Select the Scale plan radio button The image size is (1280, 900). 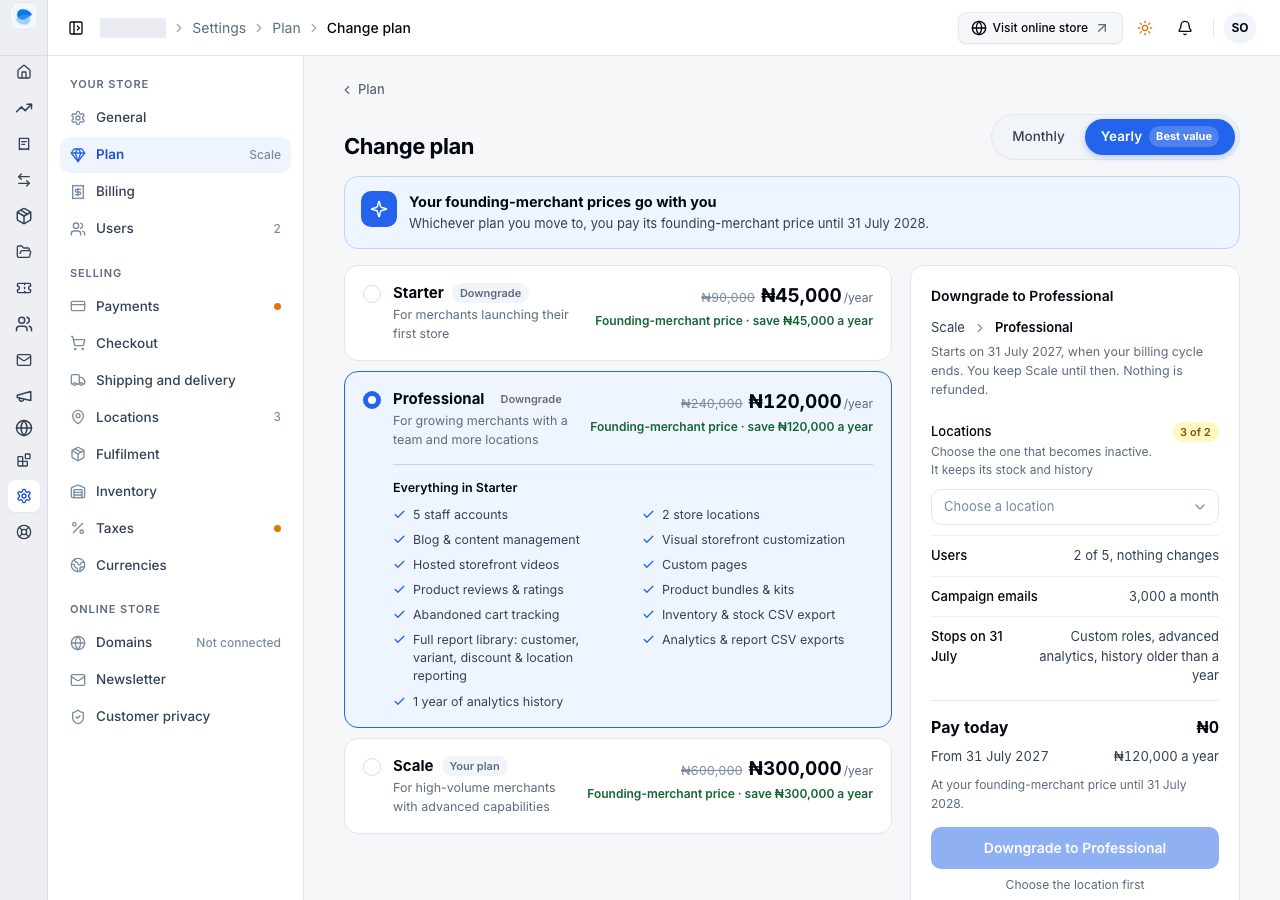pyautogui.click(x=372, y=767)
